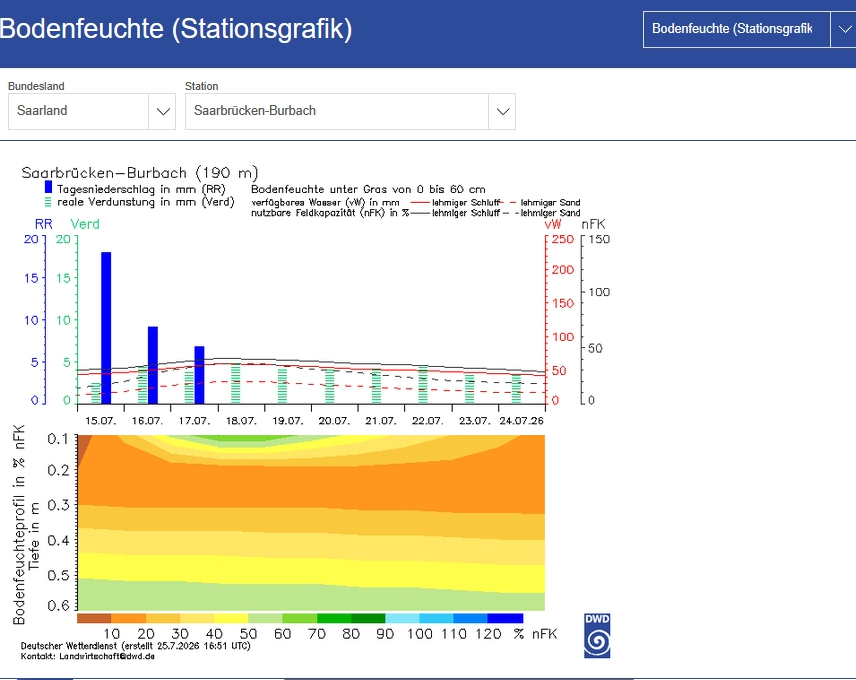Expand the Bundesland dropdown arrow

coord(162,111)
